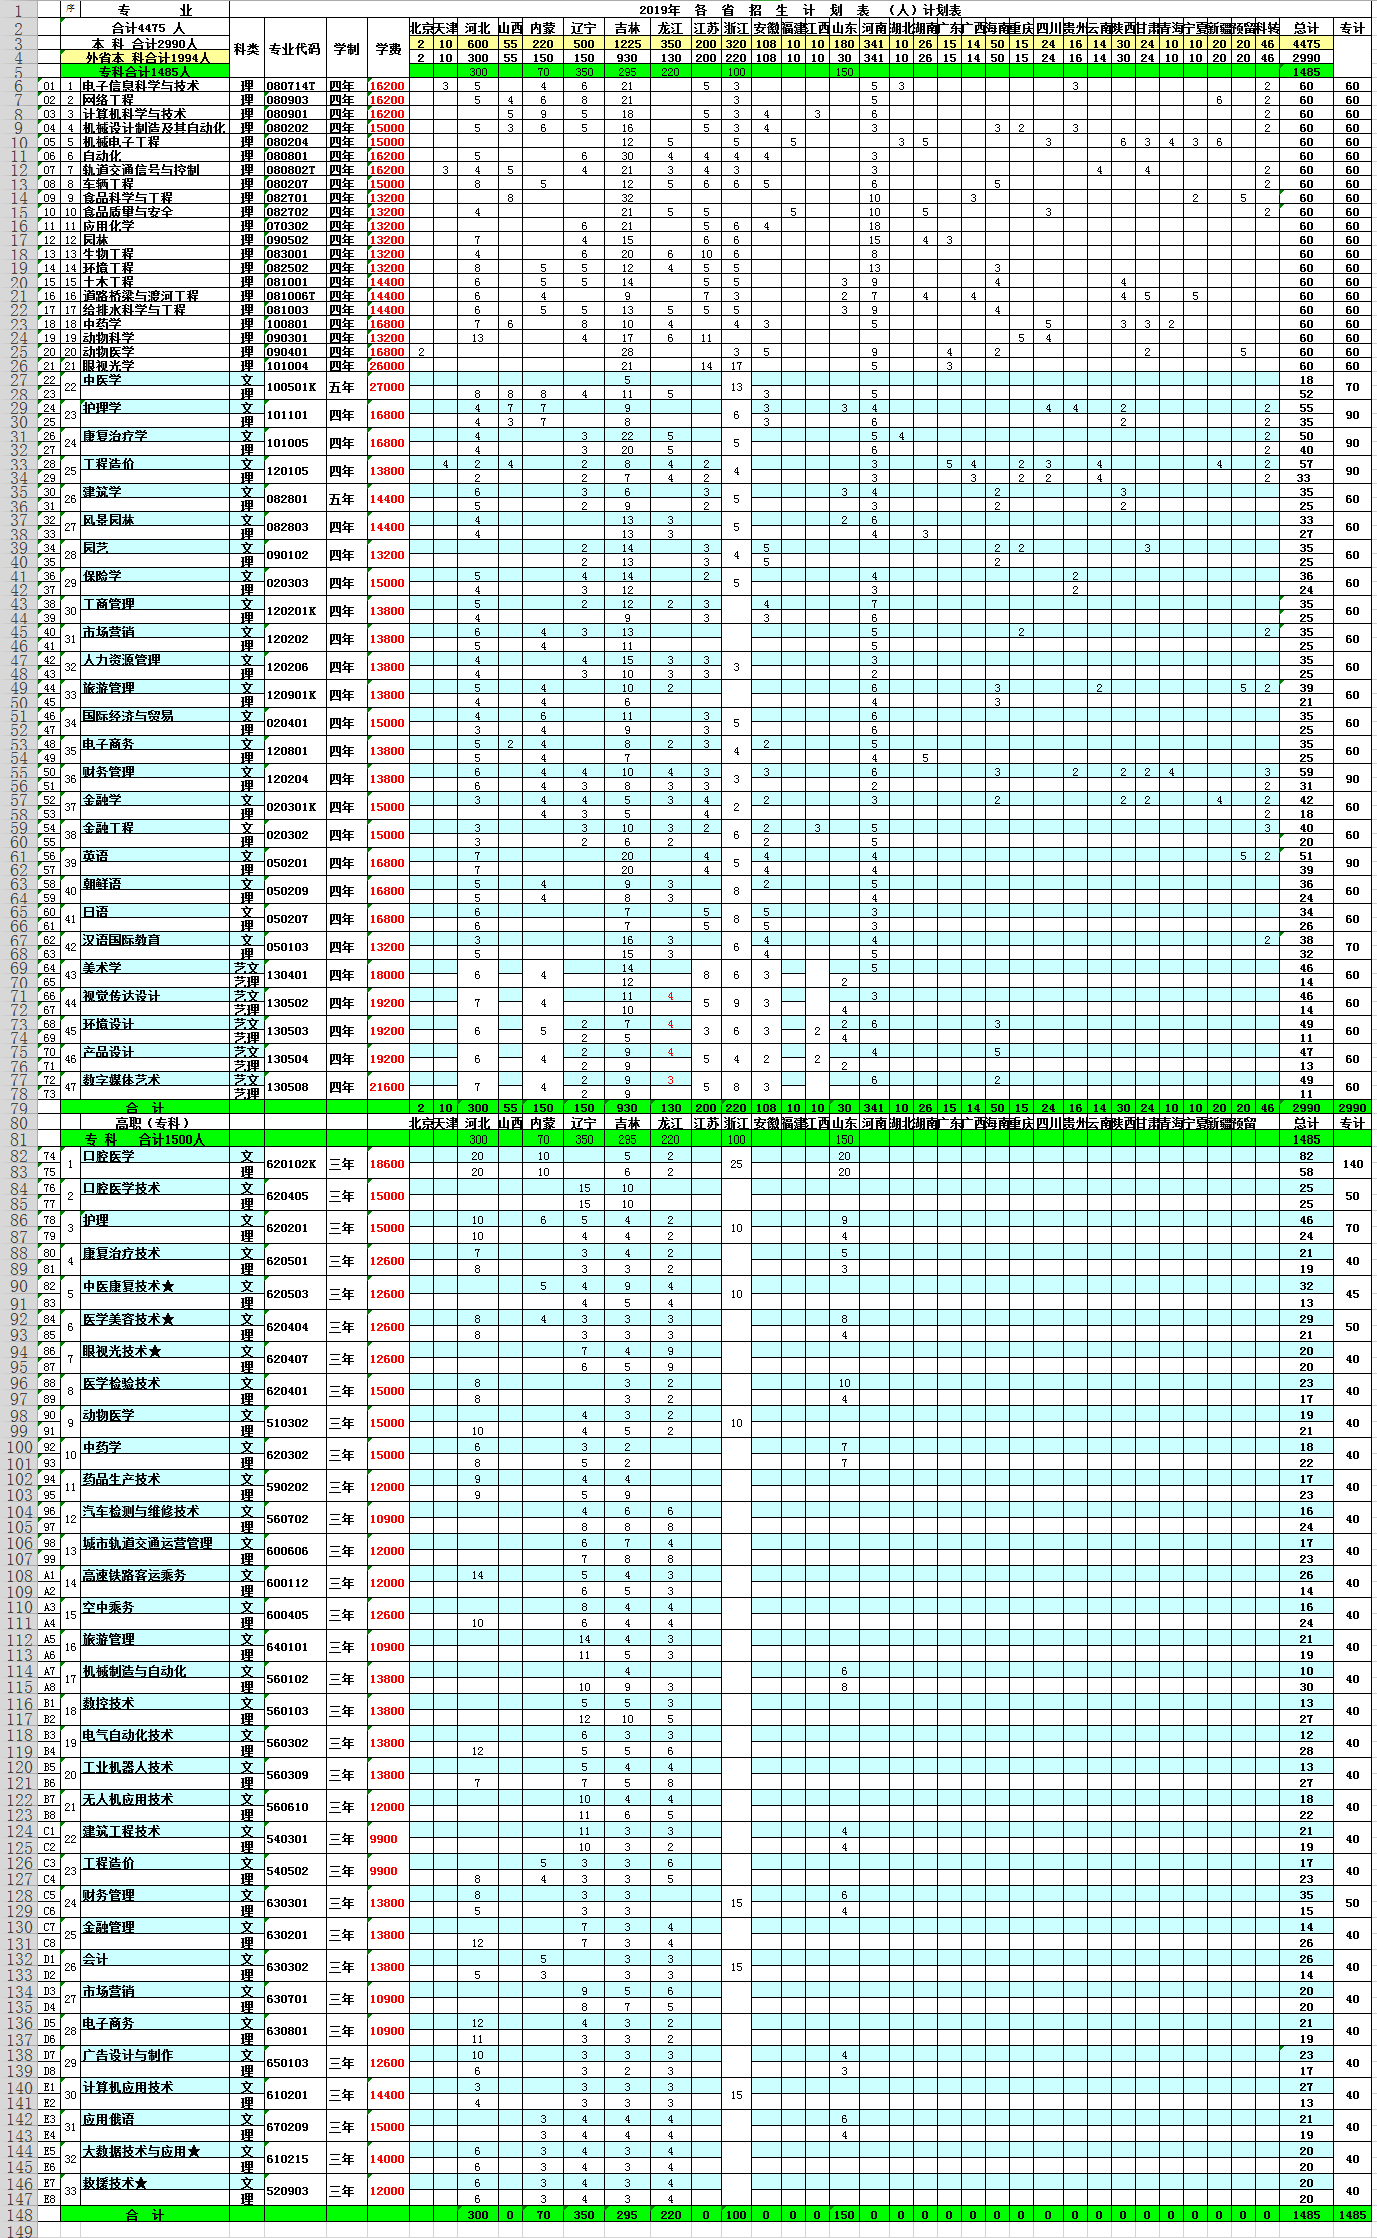The width and height of the screenshot is (1377, 2238).
Task: Click the 中医学 major cell
Action: (155, 380)
